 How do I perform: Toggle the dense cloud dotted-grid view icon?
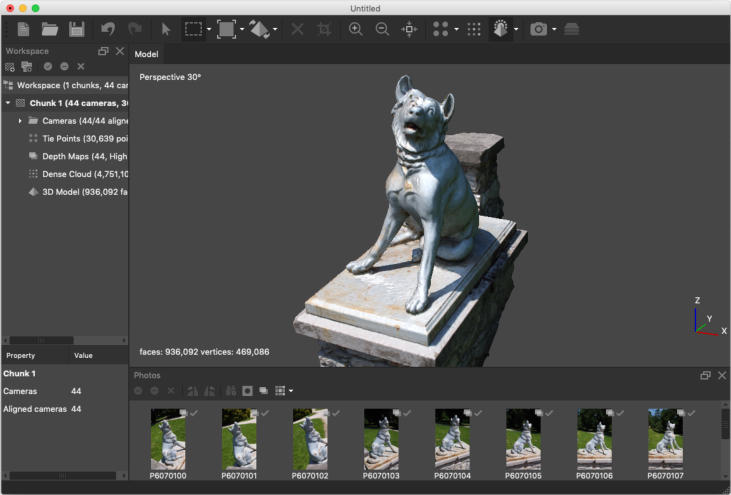click(474, 29)
